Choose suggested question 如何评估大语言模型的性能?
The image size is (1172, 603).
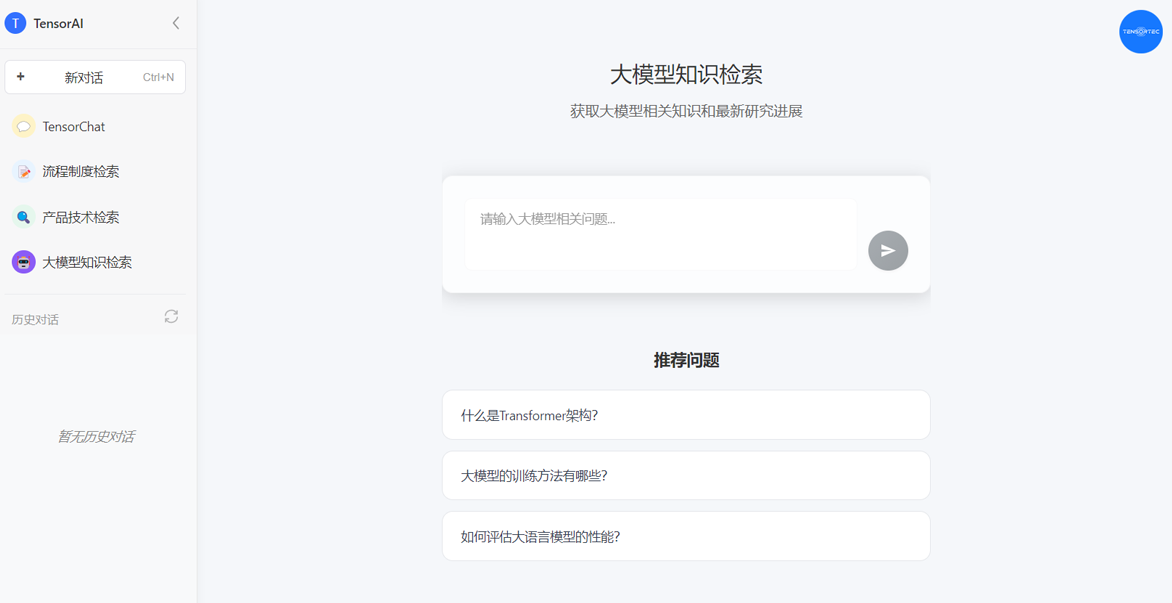pos(686,537)
